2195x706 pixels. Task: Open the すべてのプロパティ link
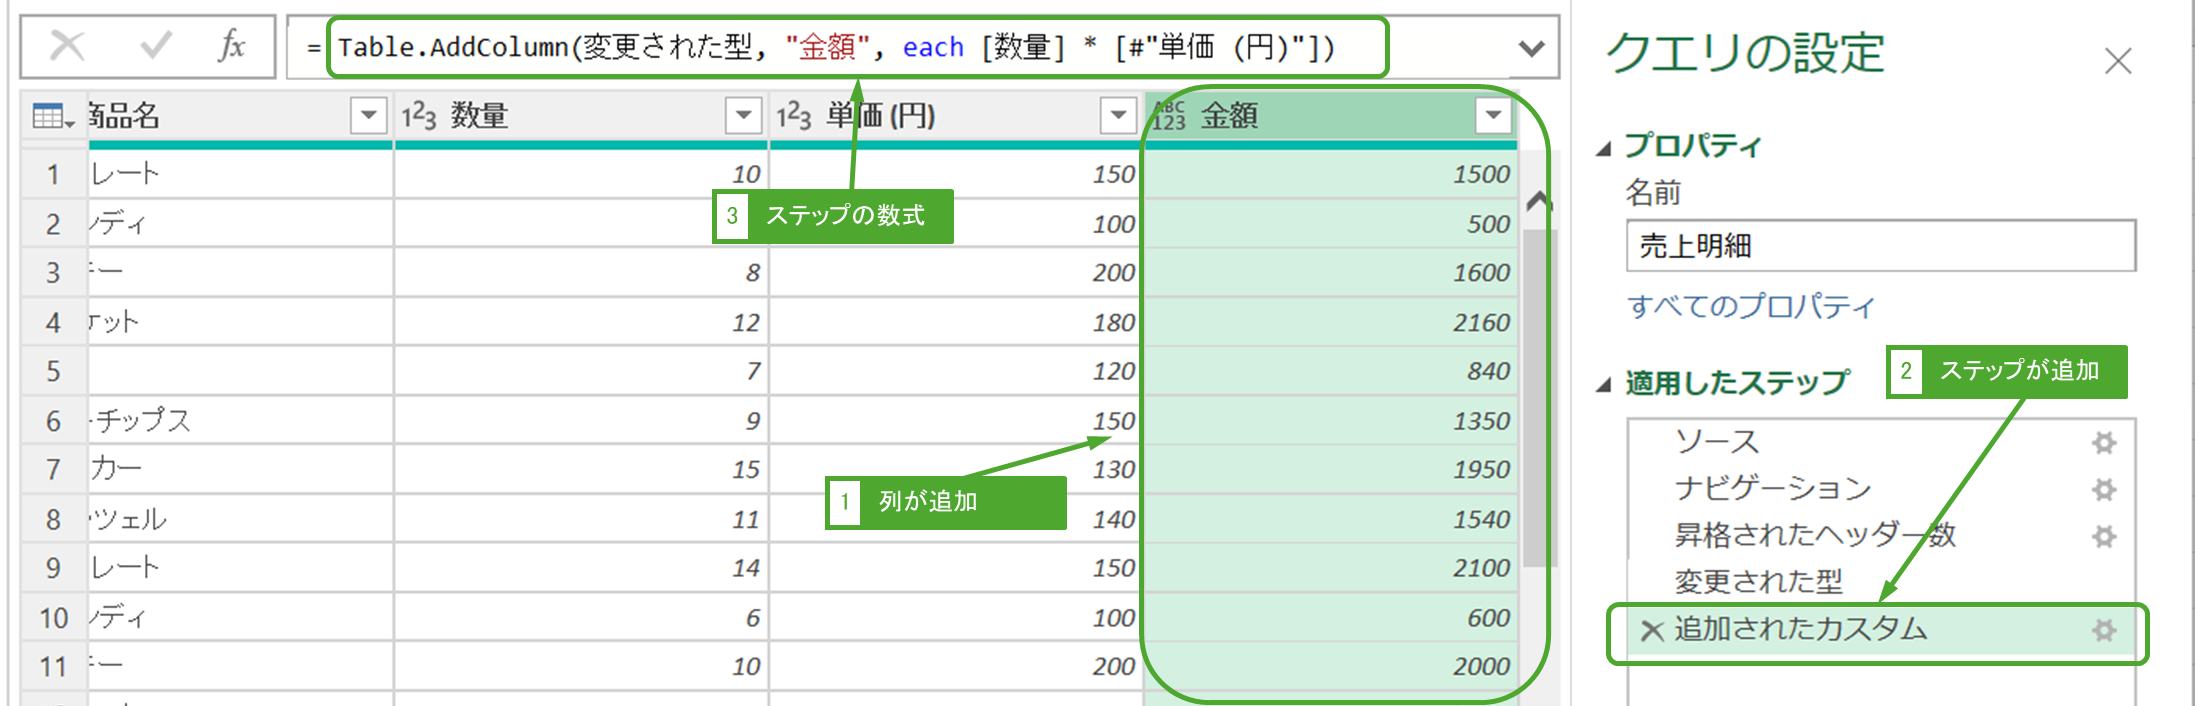[1750, 306]
